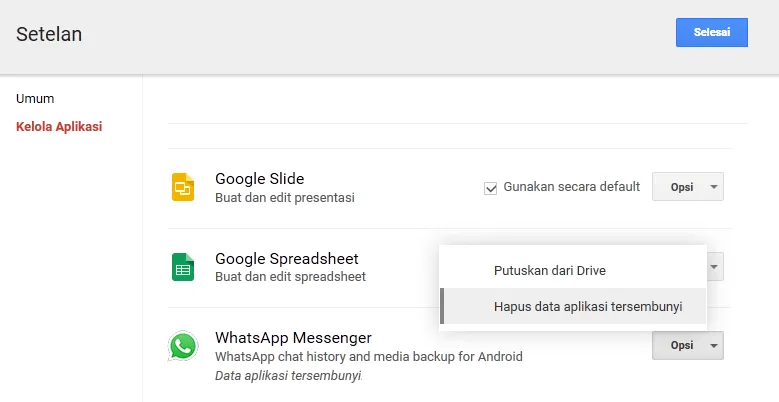Select the Kelola Aplikasi tab
The image size is (779, 402).
59,126
